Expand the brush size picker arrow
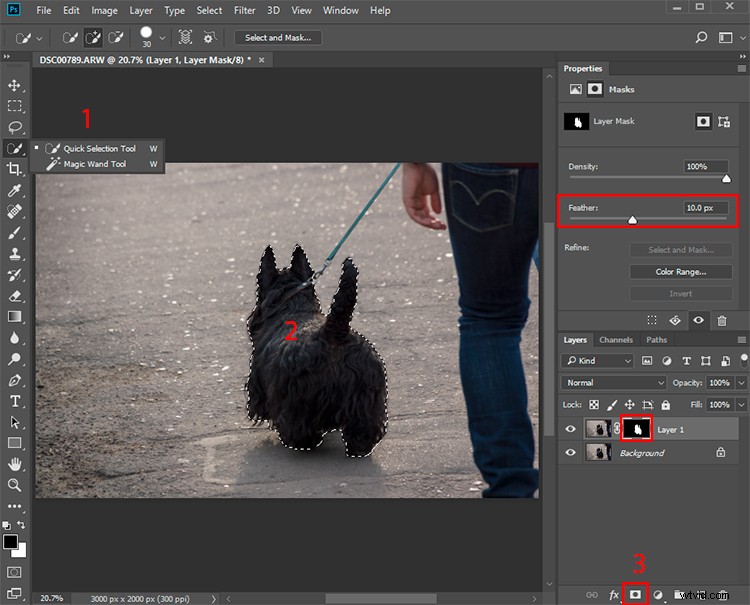This screenshot has width=750, height=605. click(163, 38)
